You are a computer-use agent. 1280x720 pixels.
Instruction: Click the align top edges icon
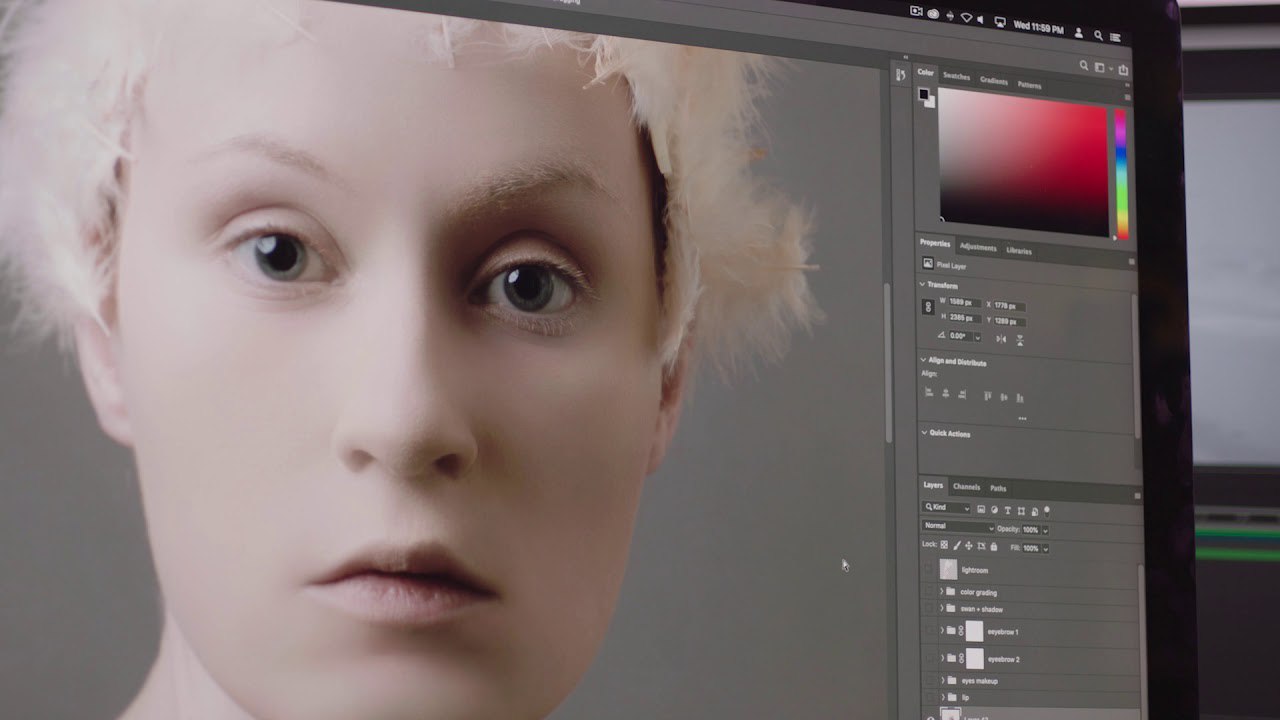pos(987,396)
